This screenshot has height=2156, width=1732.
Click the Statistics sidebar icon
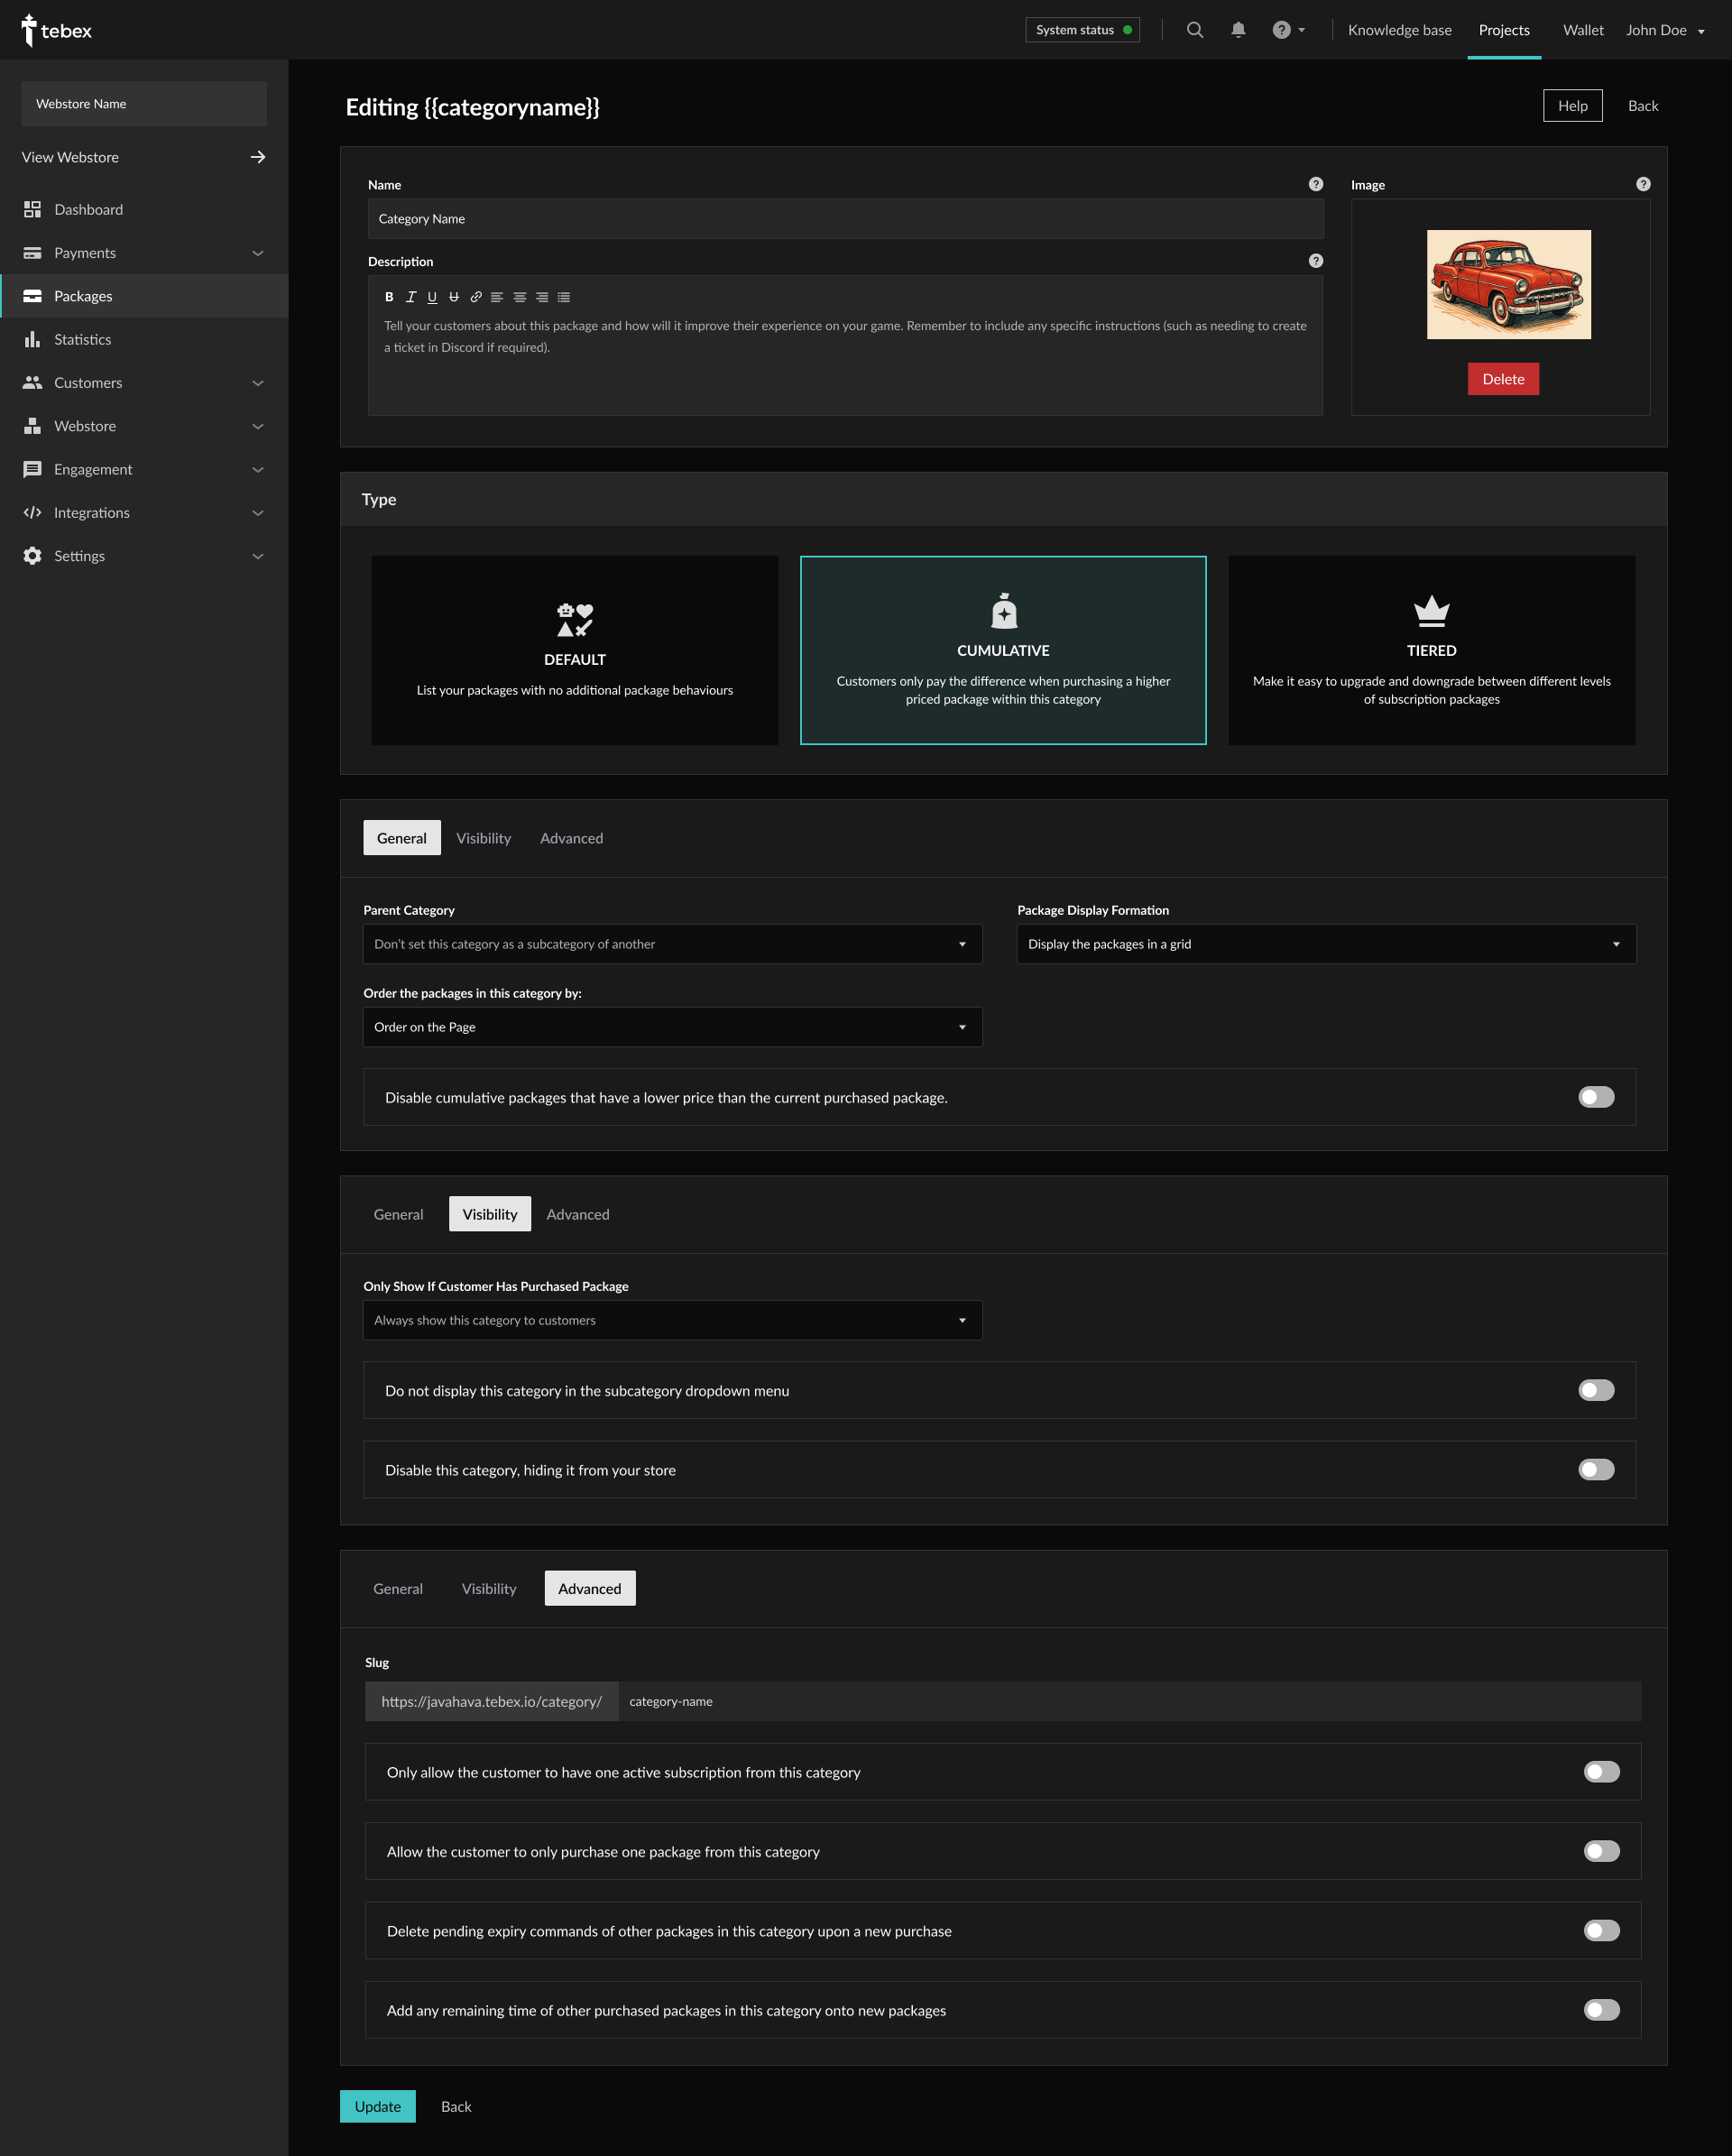[33, 340]
